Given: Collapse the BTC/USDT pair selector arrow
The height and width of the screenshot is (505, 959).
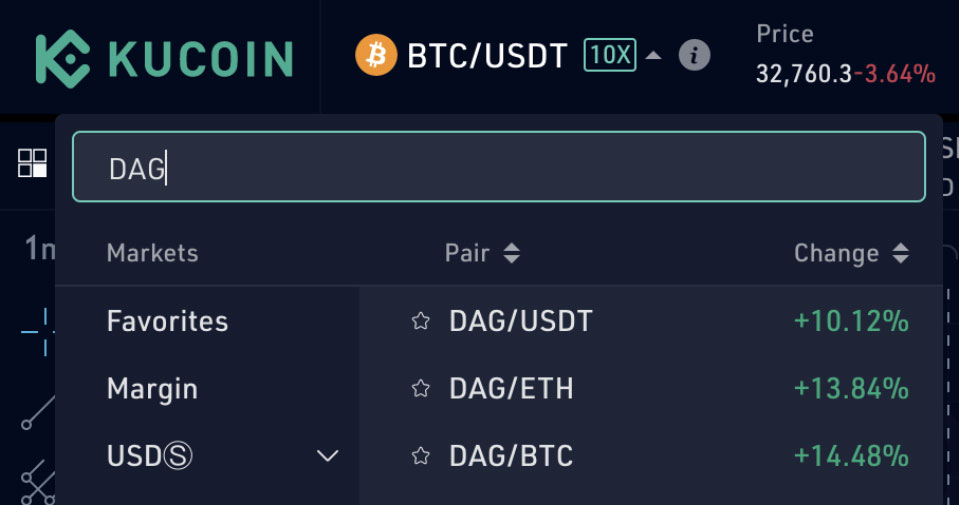Looking at the screenshot, I should coord(653,55).
